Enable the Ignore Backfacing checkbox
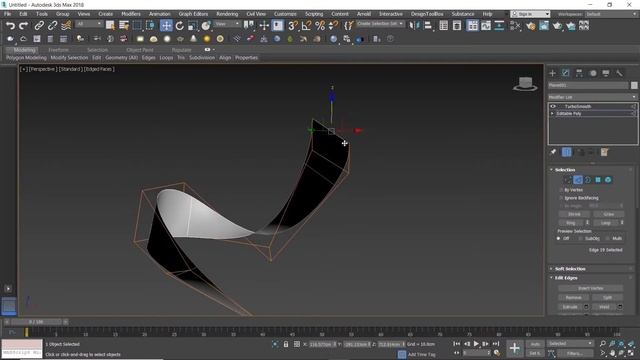The image size is (640, 360). pos(561,198)
